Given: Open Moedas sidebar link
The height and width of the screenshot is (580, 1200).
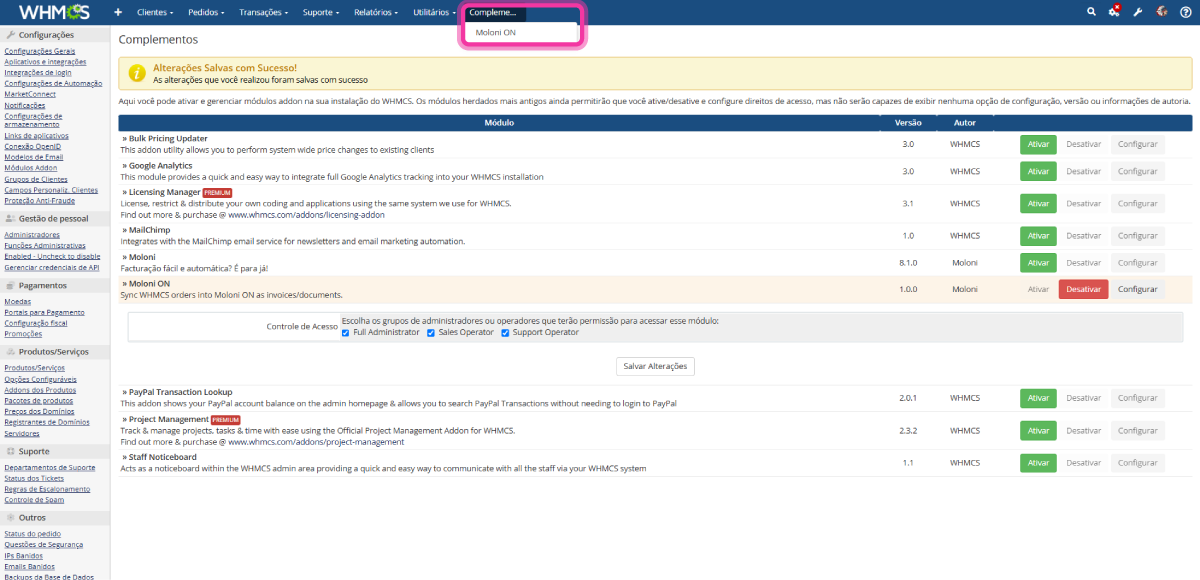Looking at the screenshot, I should [x=17, y=301].
